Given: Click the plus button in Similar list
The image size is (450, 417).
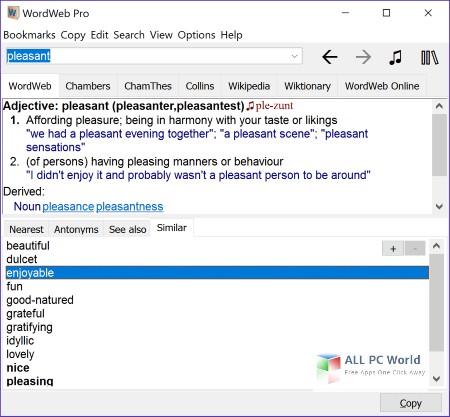Looking at the screenshot, I should click(393, 249).
